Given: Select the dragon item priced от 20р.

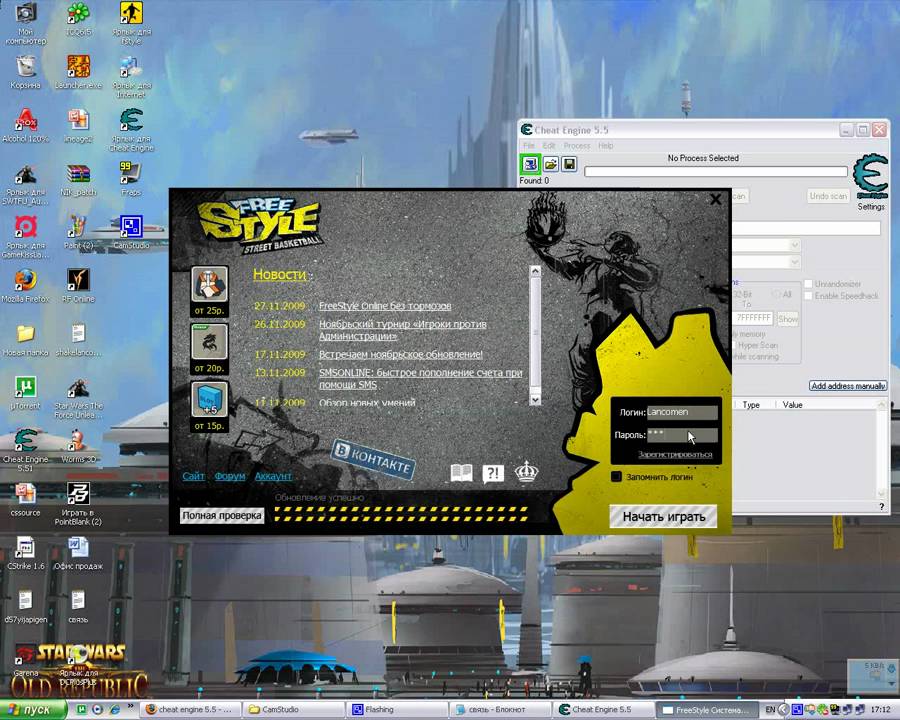Looking at the screenshot, I should coord(210,342).
